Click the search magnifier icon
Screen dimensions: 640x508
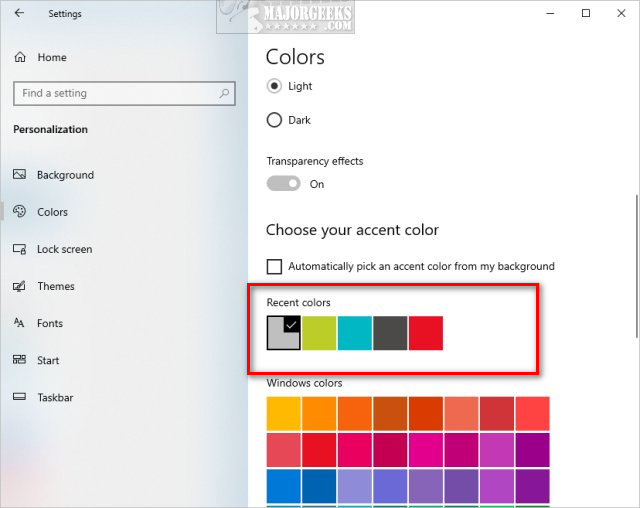pos(224,93)
